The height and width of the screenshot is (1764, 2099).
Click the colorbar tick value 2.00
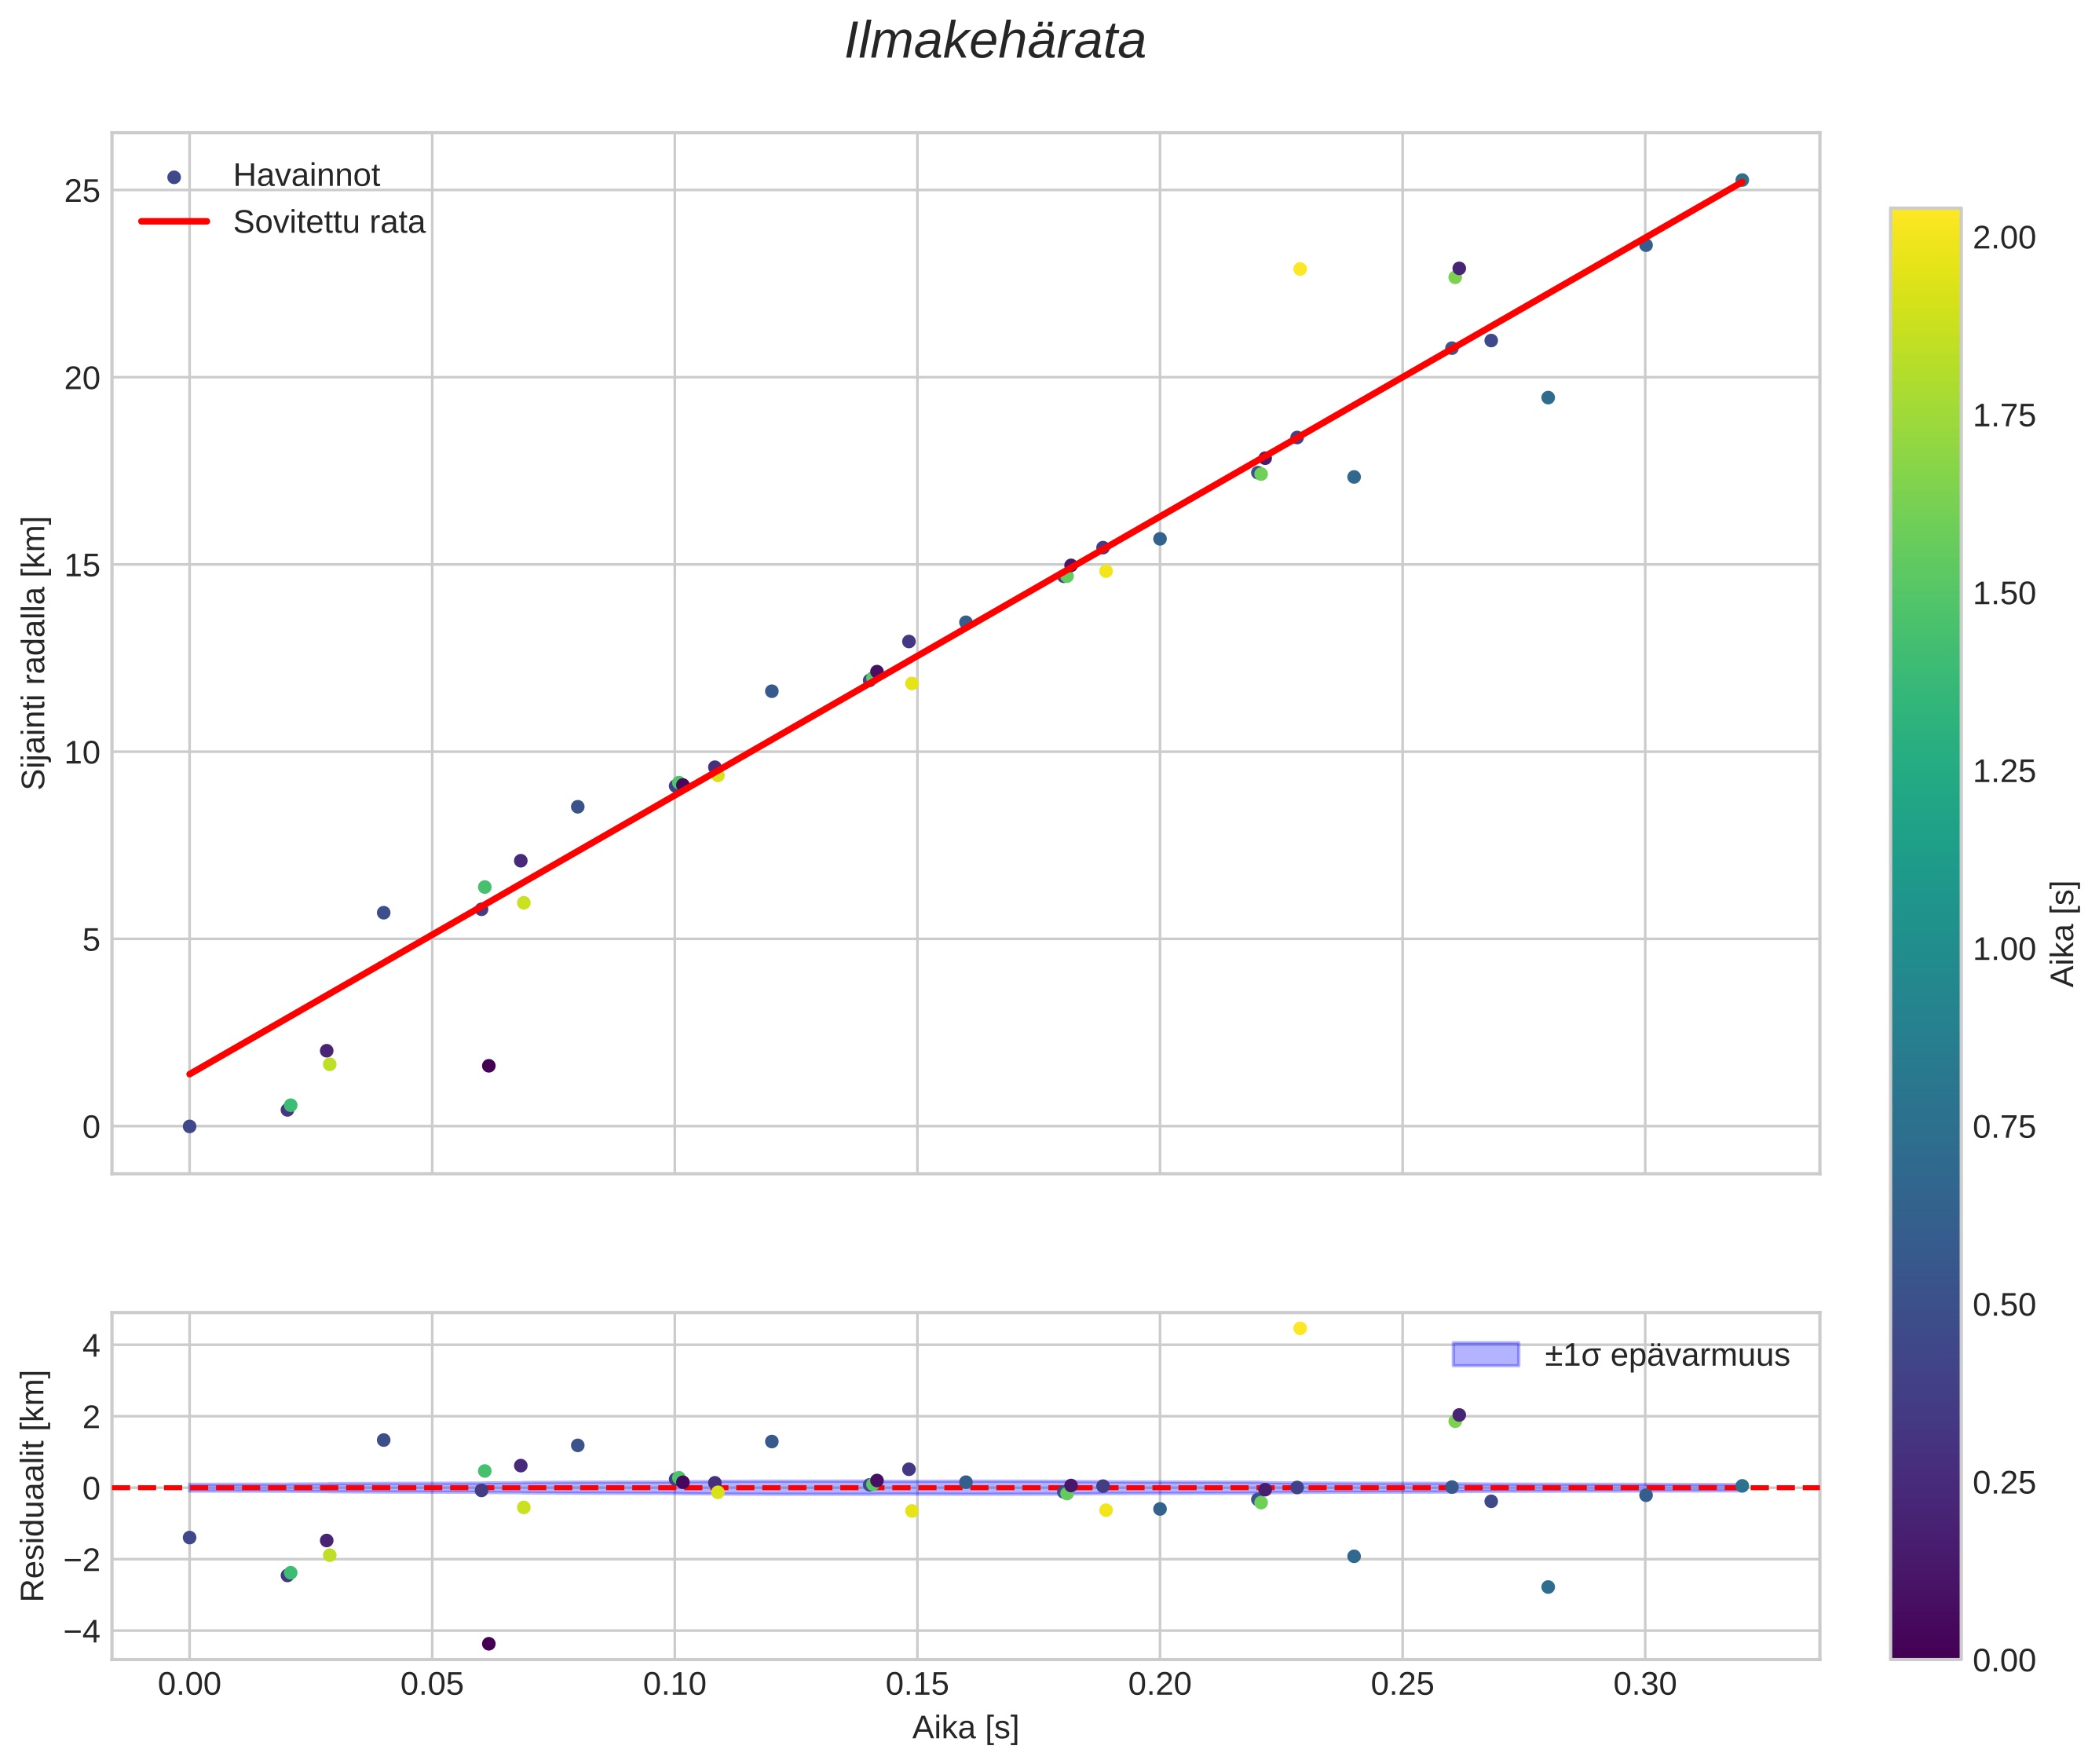(2003, 238)
